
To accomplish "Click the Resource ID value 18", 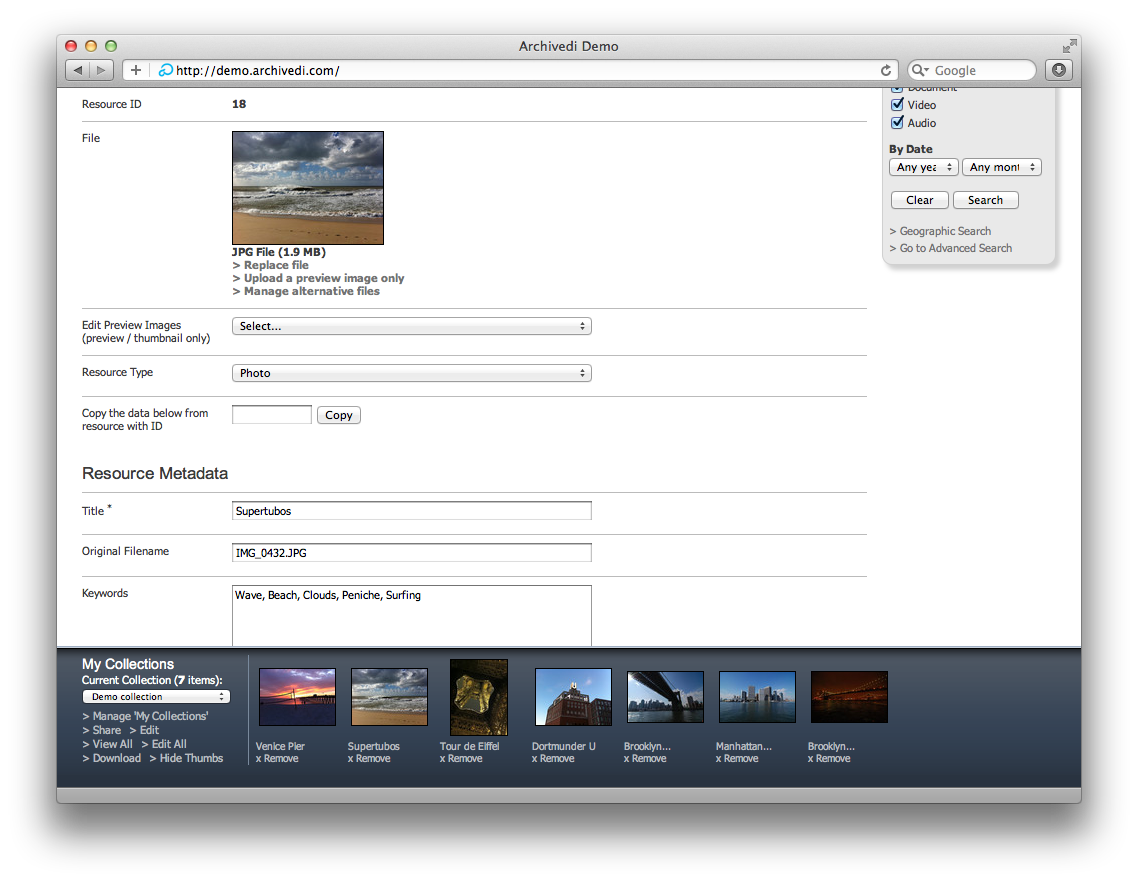I will 239,105.
